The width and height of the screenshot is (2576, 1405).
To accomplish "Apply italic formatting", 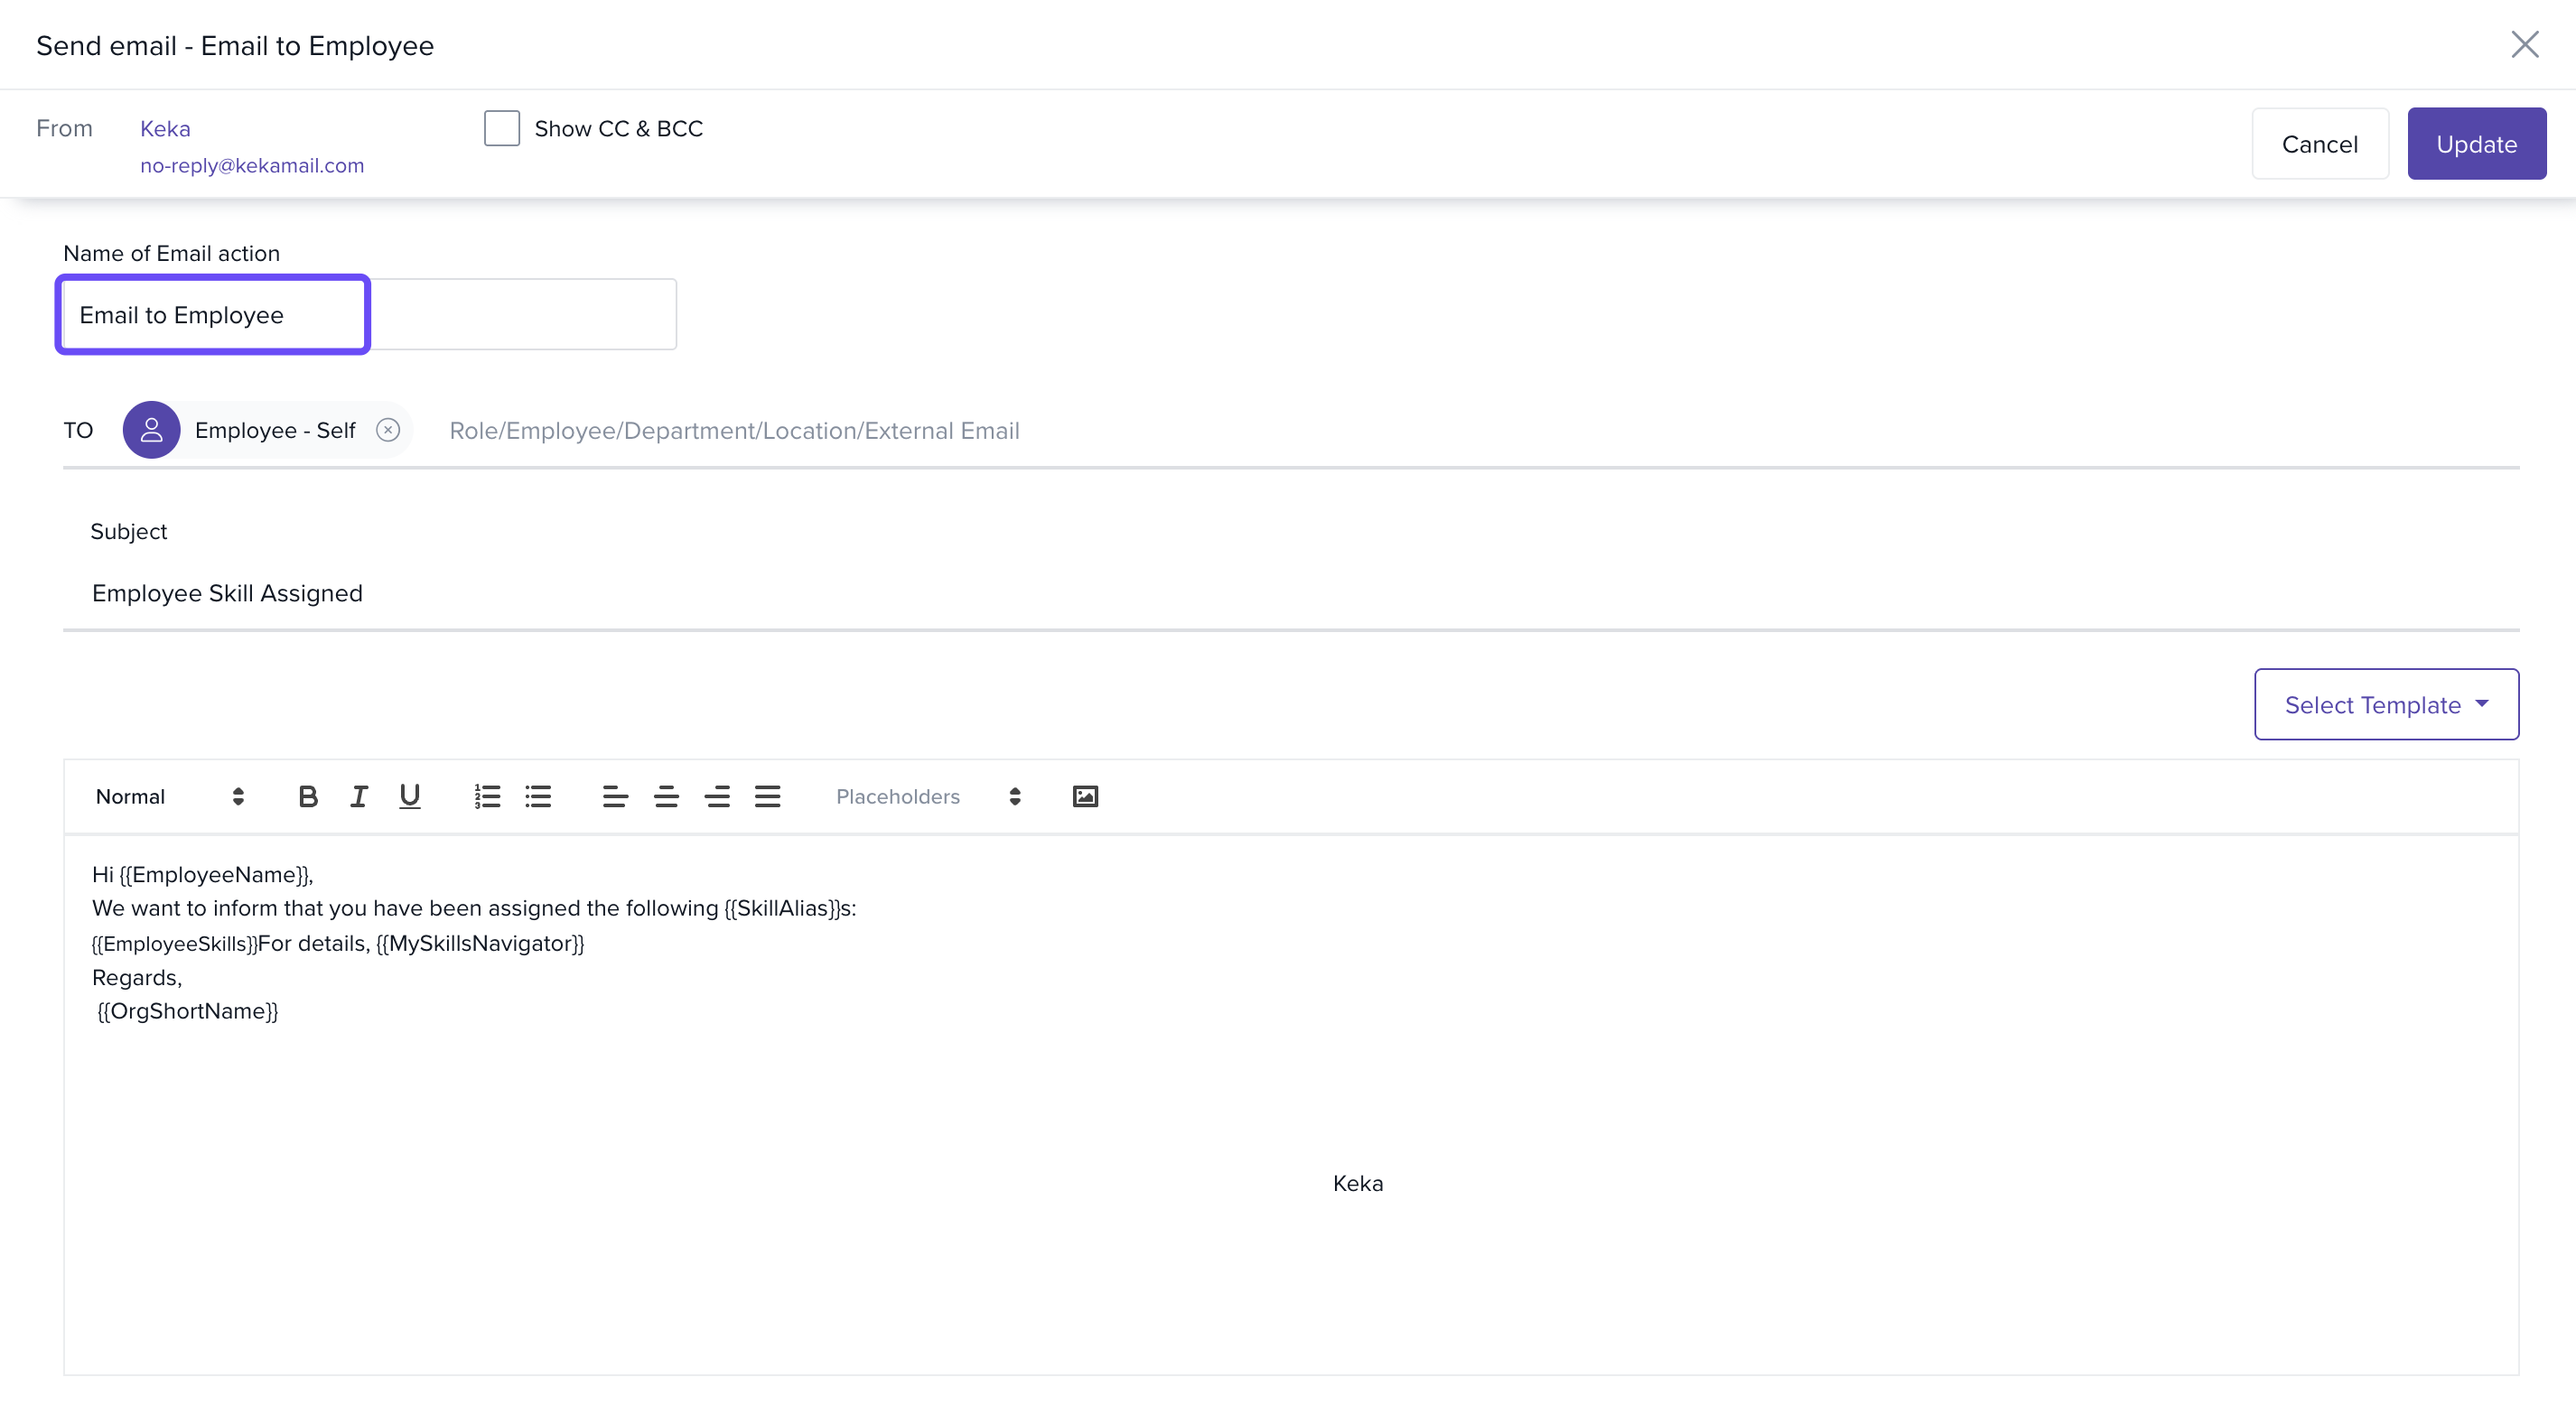I will pyautogui.click(x=359, y=796).
